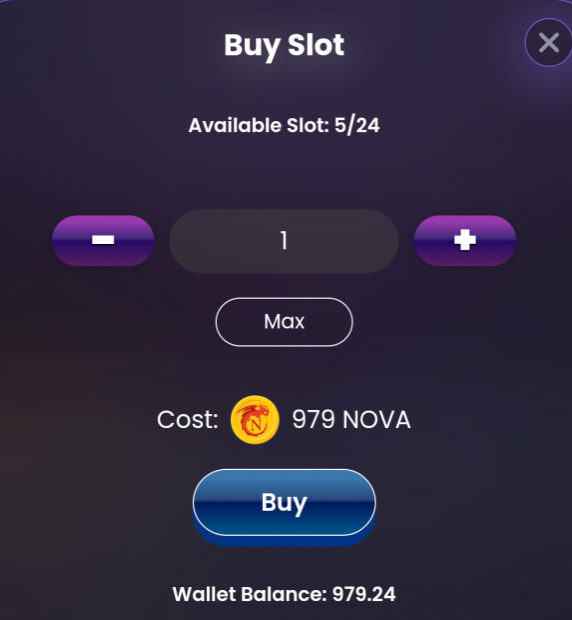This screenshot has width=572, height=620.
Task: Click the NOVA dragon coin icon
Action: pos(255,420)
